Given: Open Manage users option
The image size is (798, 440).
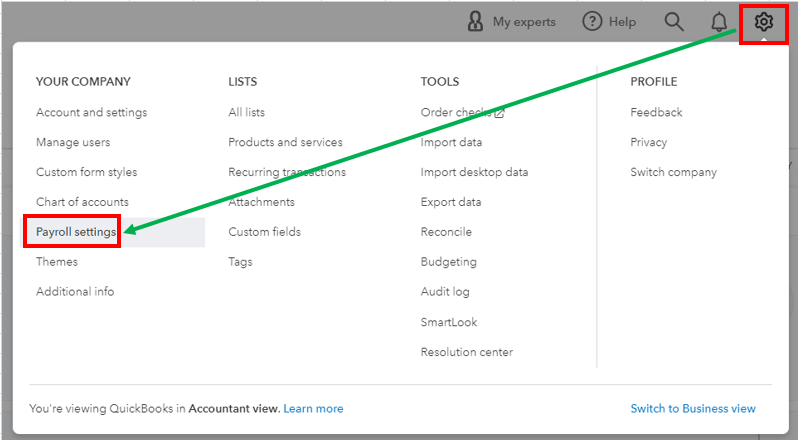Looking at the screenshot, I should click(73, 142).
